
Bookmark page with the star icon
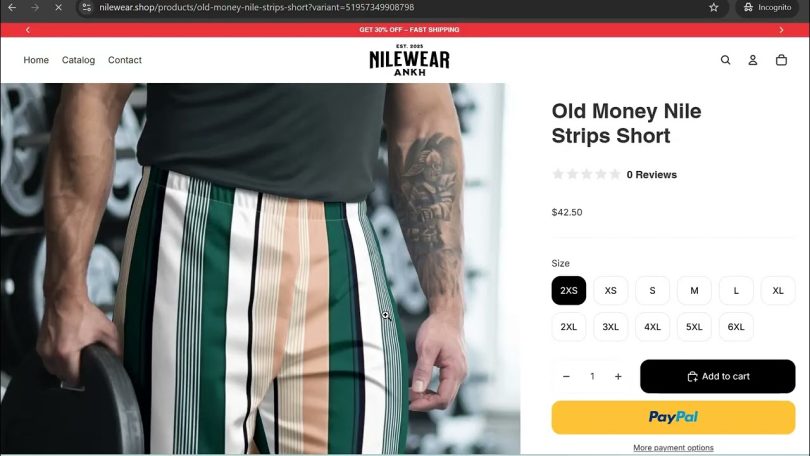point(713,7)
